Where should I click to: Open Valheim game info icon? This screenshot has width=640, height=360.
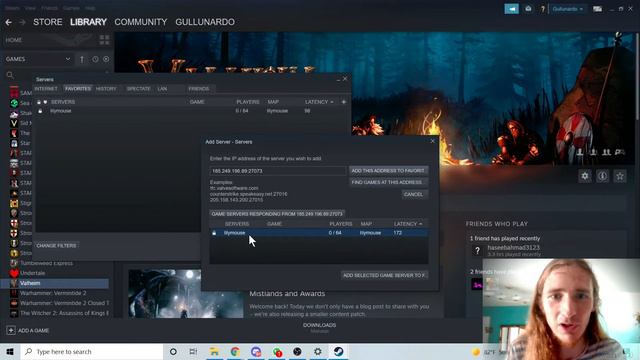click(602, 176)
